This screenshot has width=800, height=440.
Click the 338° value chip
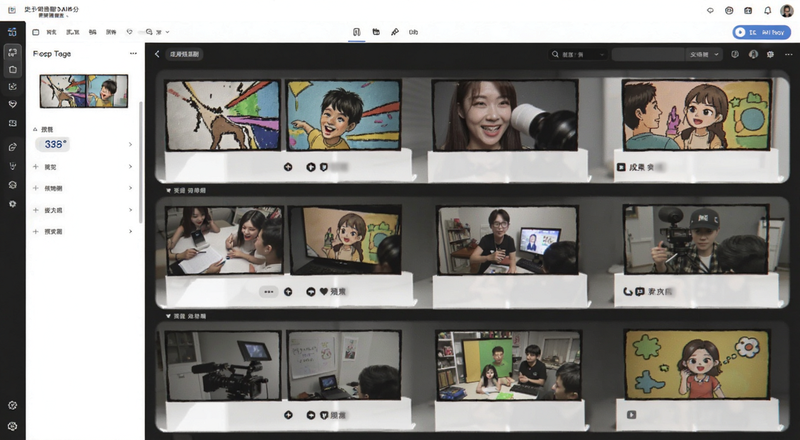53,144
